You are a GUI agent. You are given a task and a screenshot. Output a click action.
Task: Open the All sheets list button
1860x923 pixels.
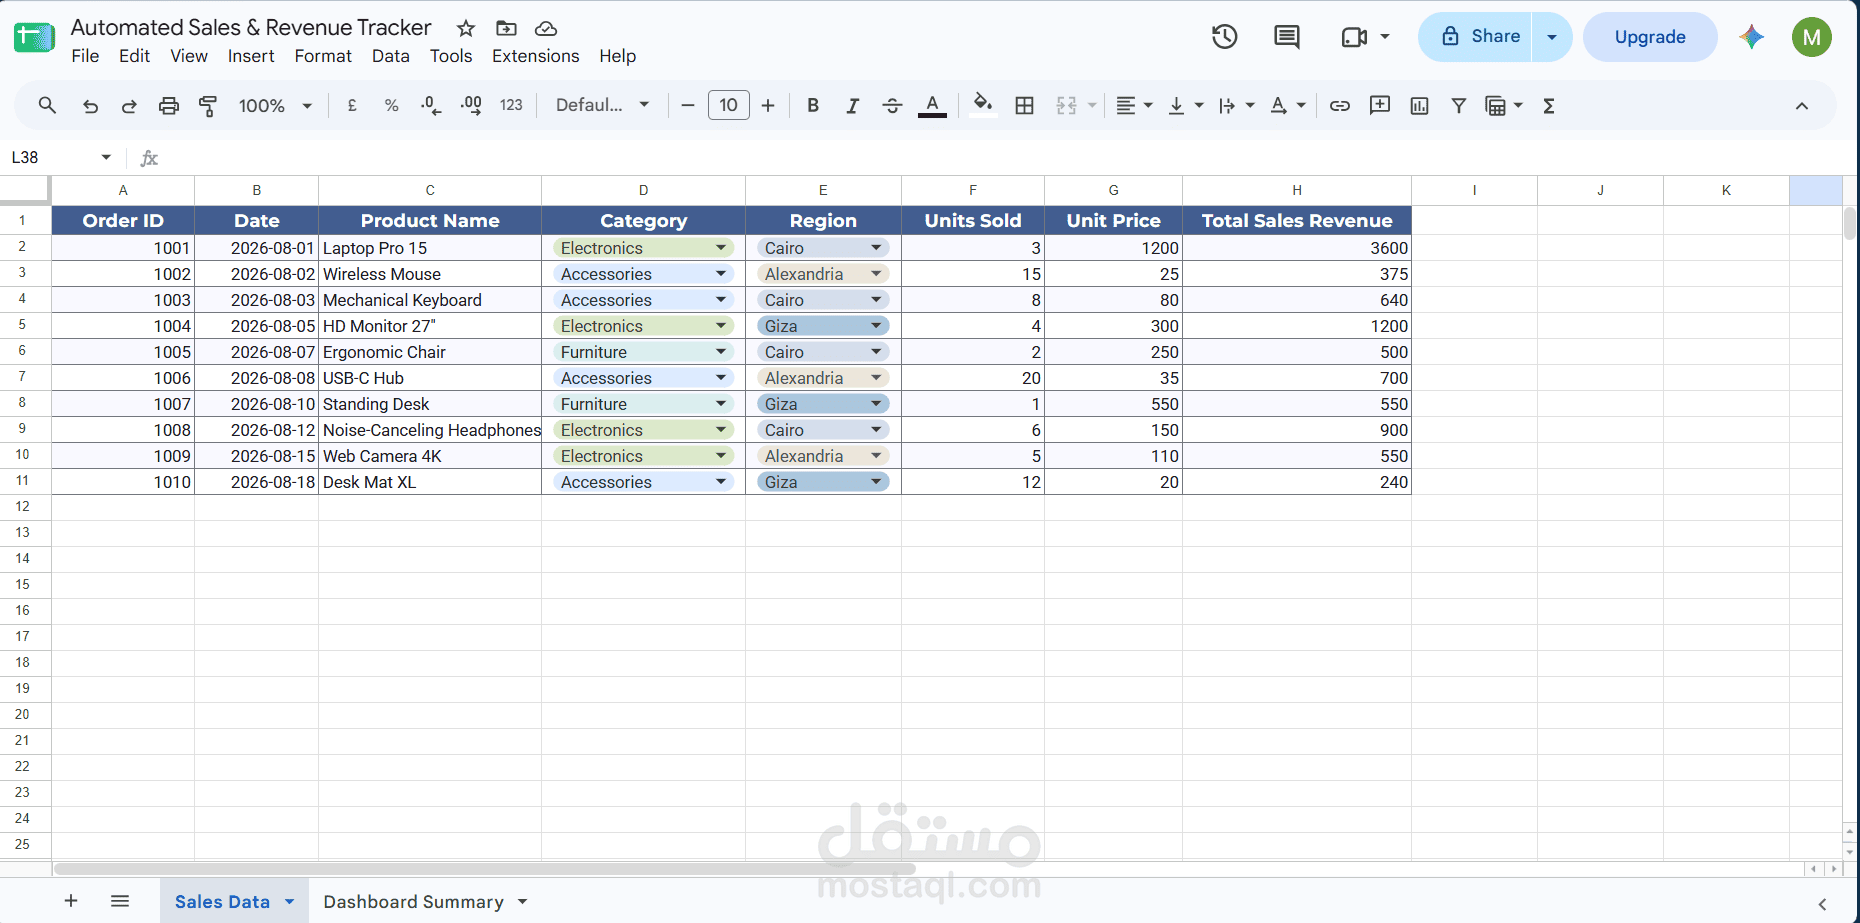[x=120, y=901]
